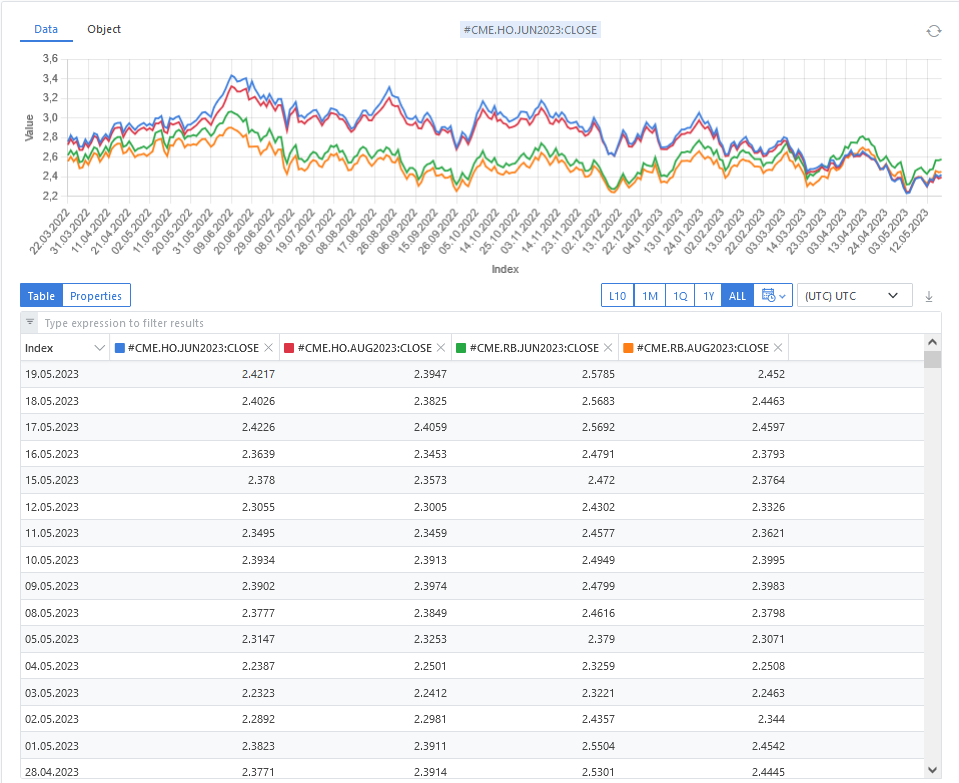Click the download data icon
Screen dimensions: 959x783
pyautogui.click(x=928, y=296)
